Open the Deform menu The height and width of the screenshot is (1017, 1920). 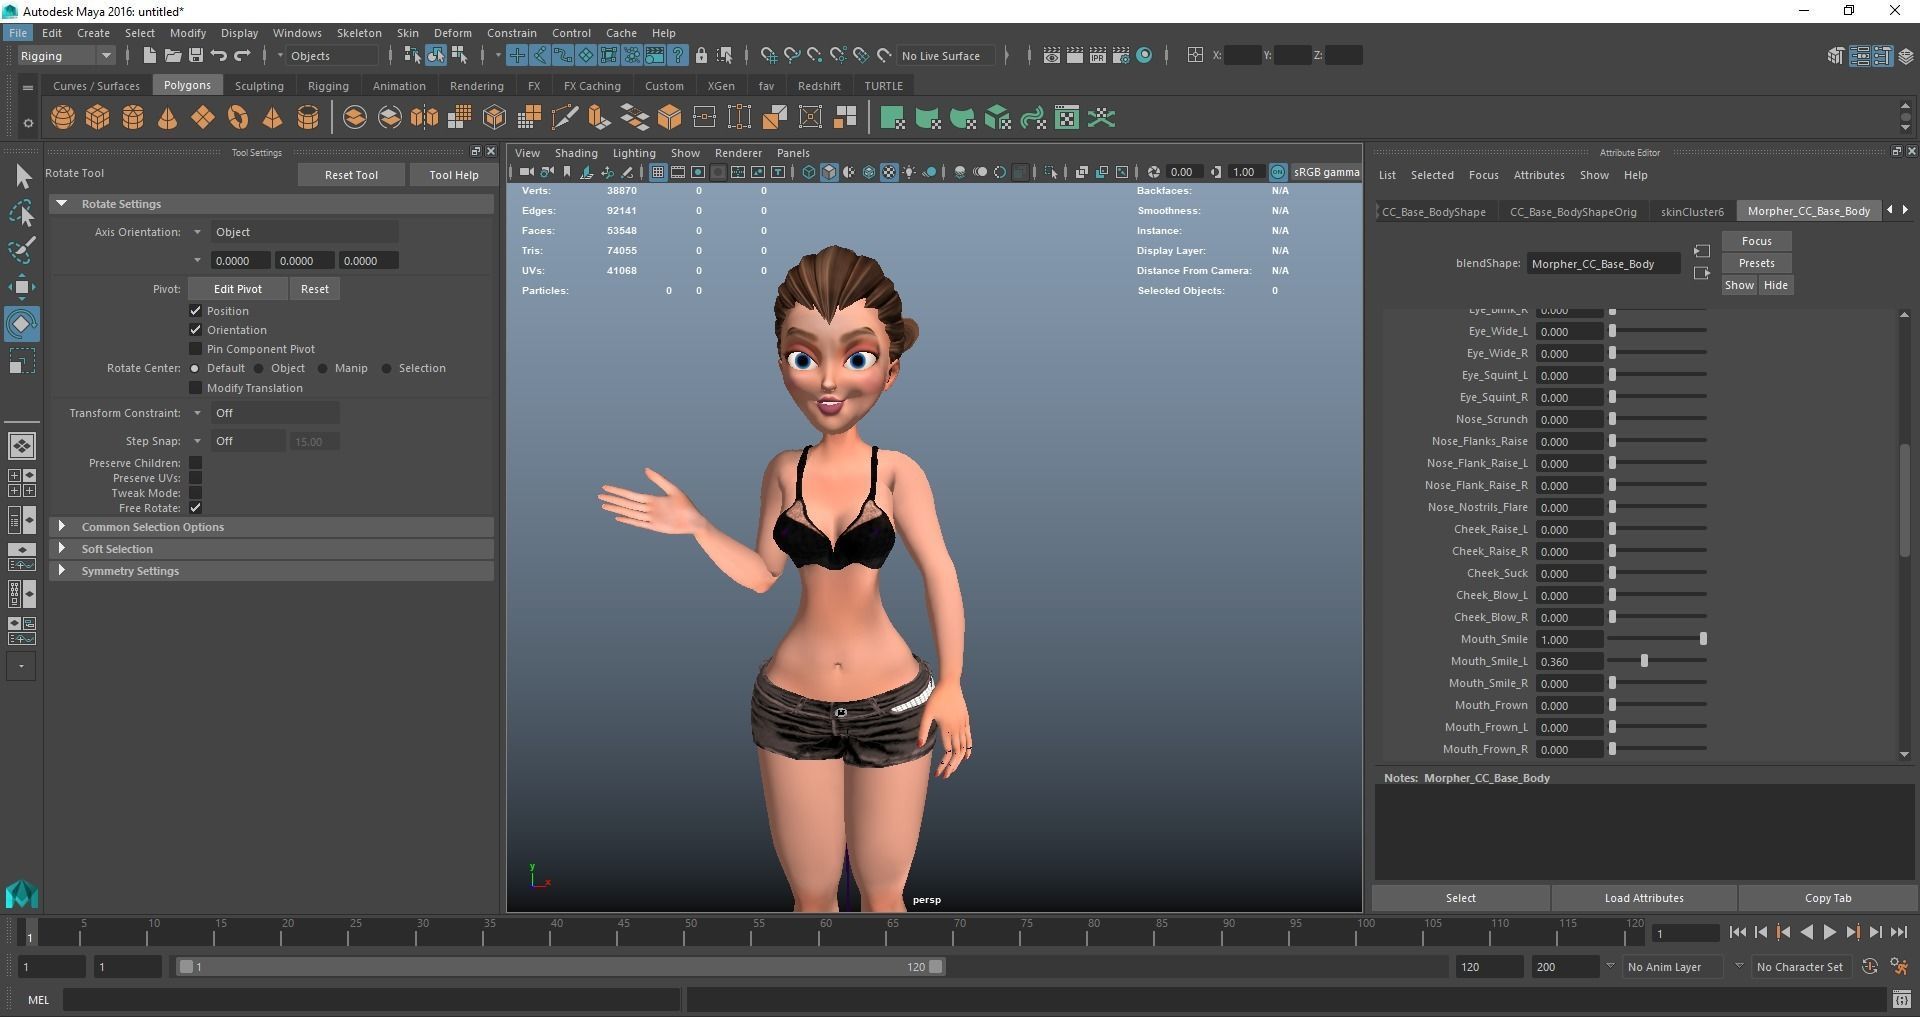click(452, 33)
